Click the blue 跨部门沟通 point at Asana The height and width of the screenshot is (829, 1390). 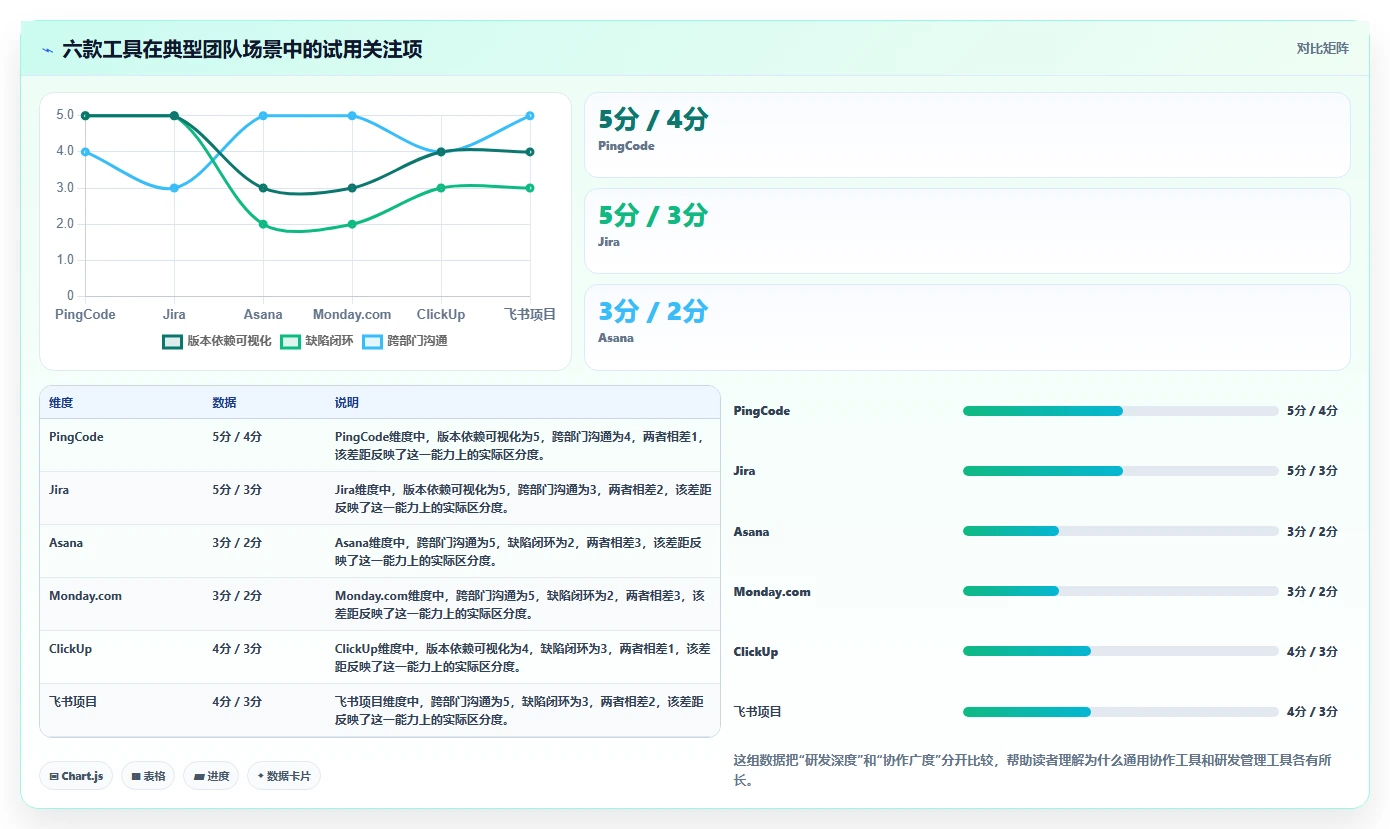point(263,116)
